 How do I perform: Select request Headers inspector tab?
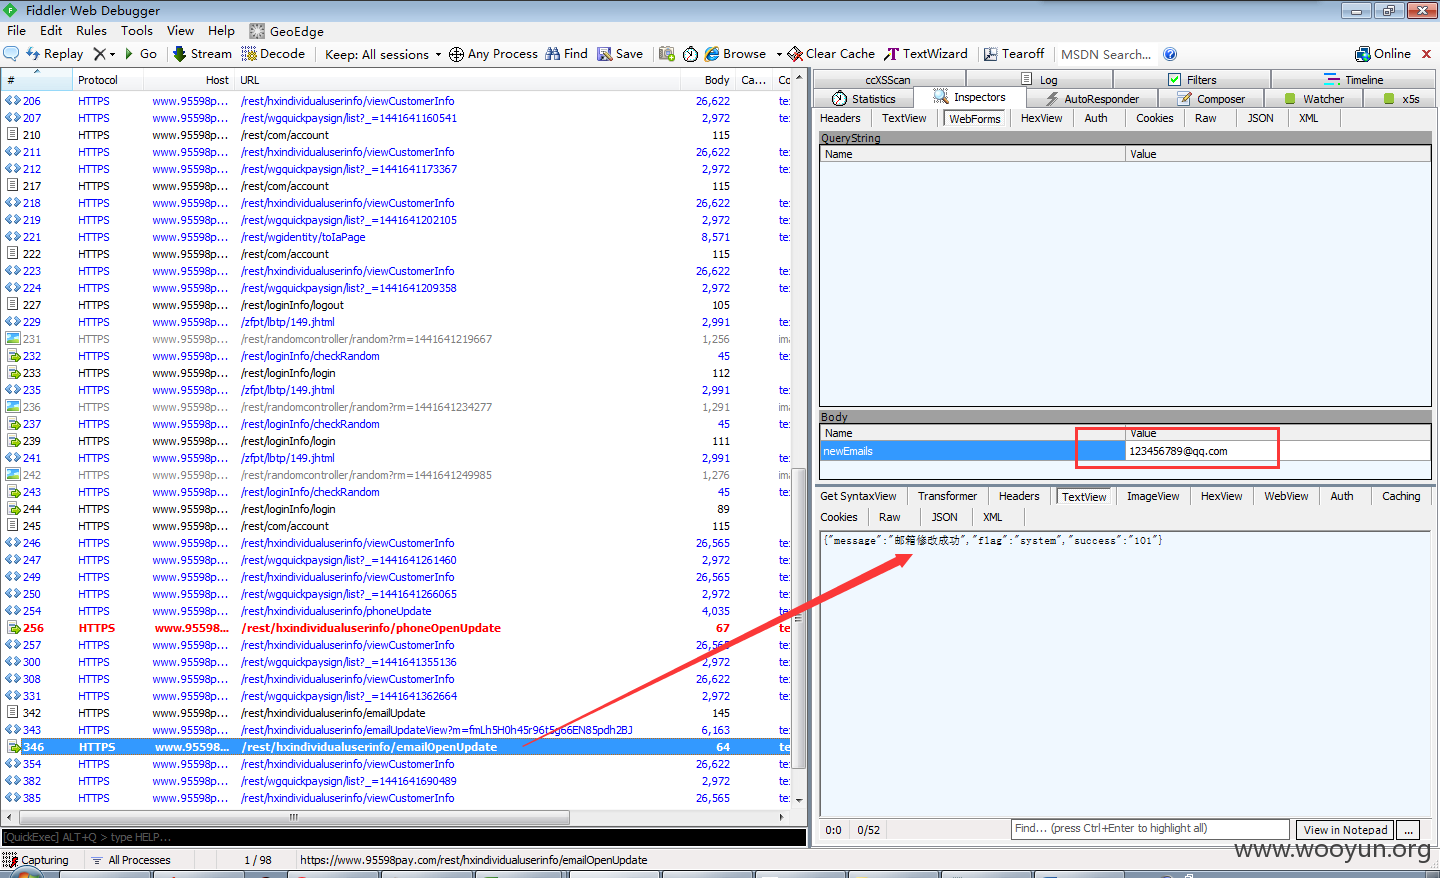click(x=840, y=118)
